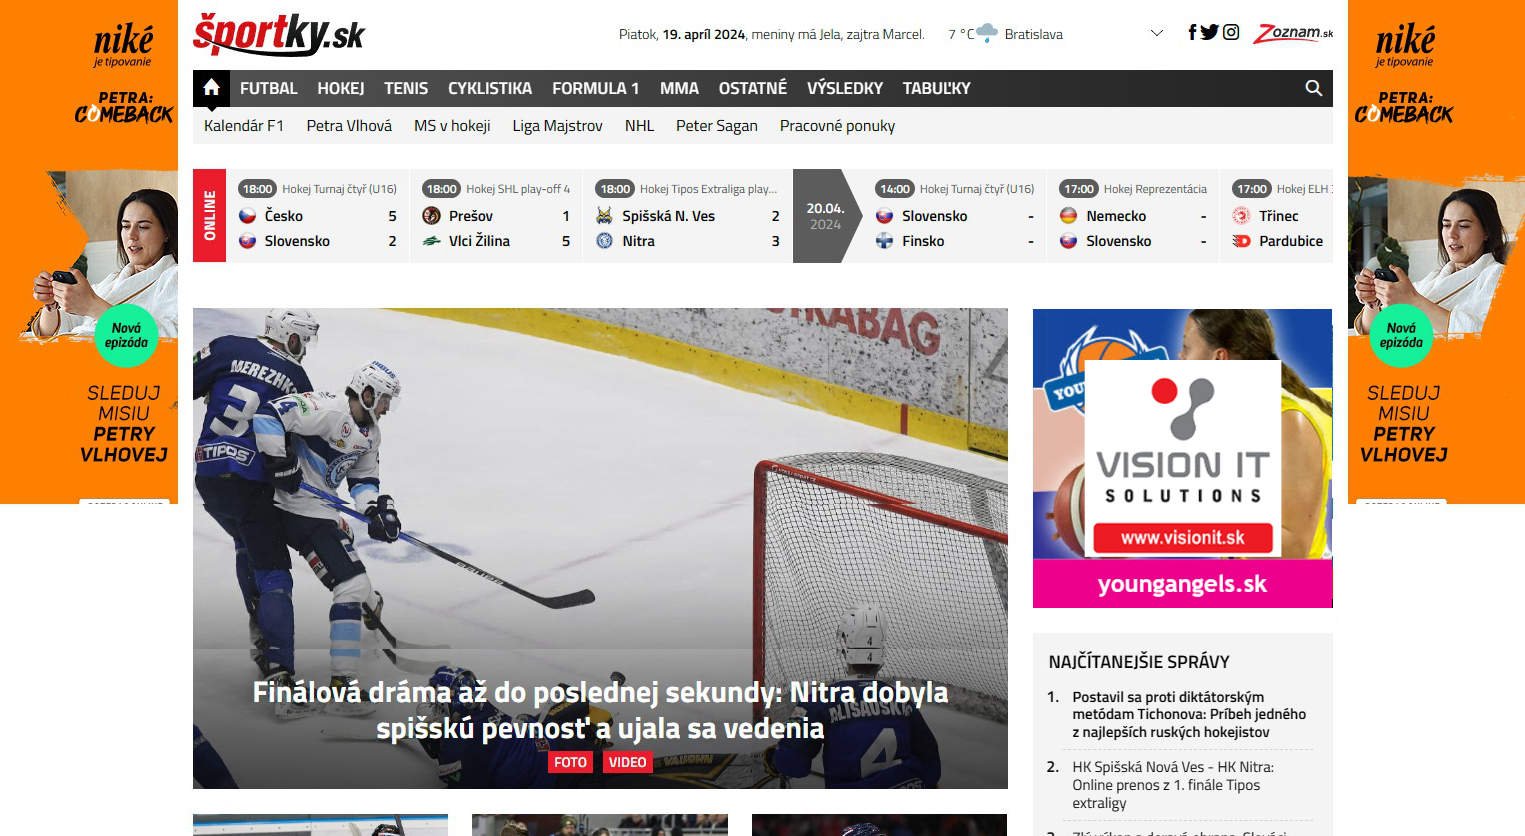This screenshot has width=1525, height=836.
Task: Open the FORMULA 1 menu item
Action: 595,88
